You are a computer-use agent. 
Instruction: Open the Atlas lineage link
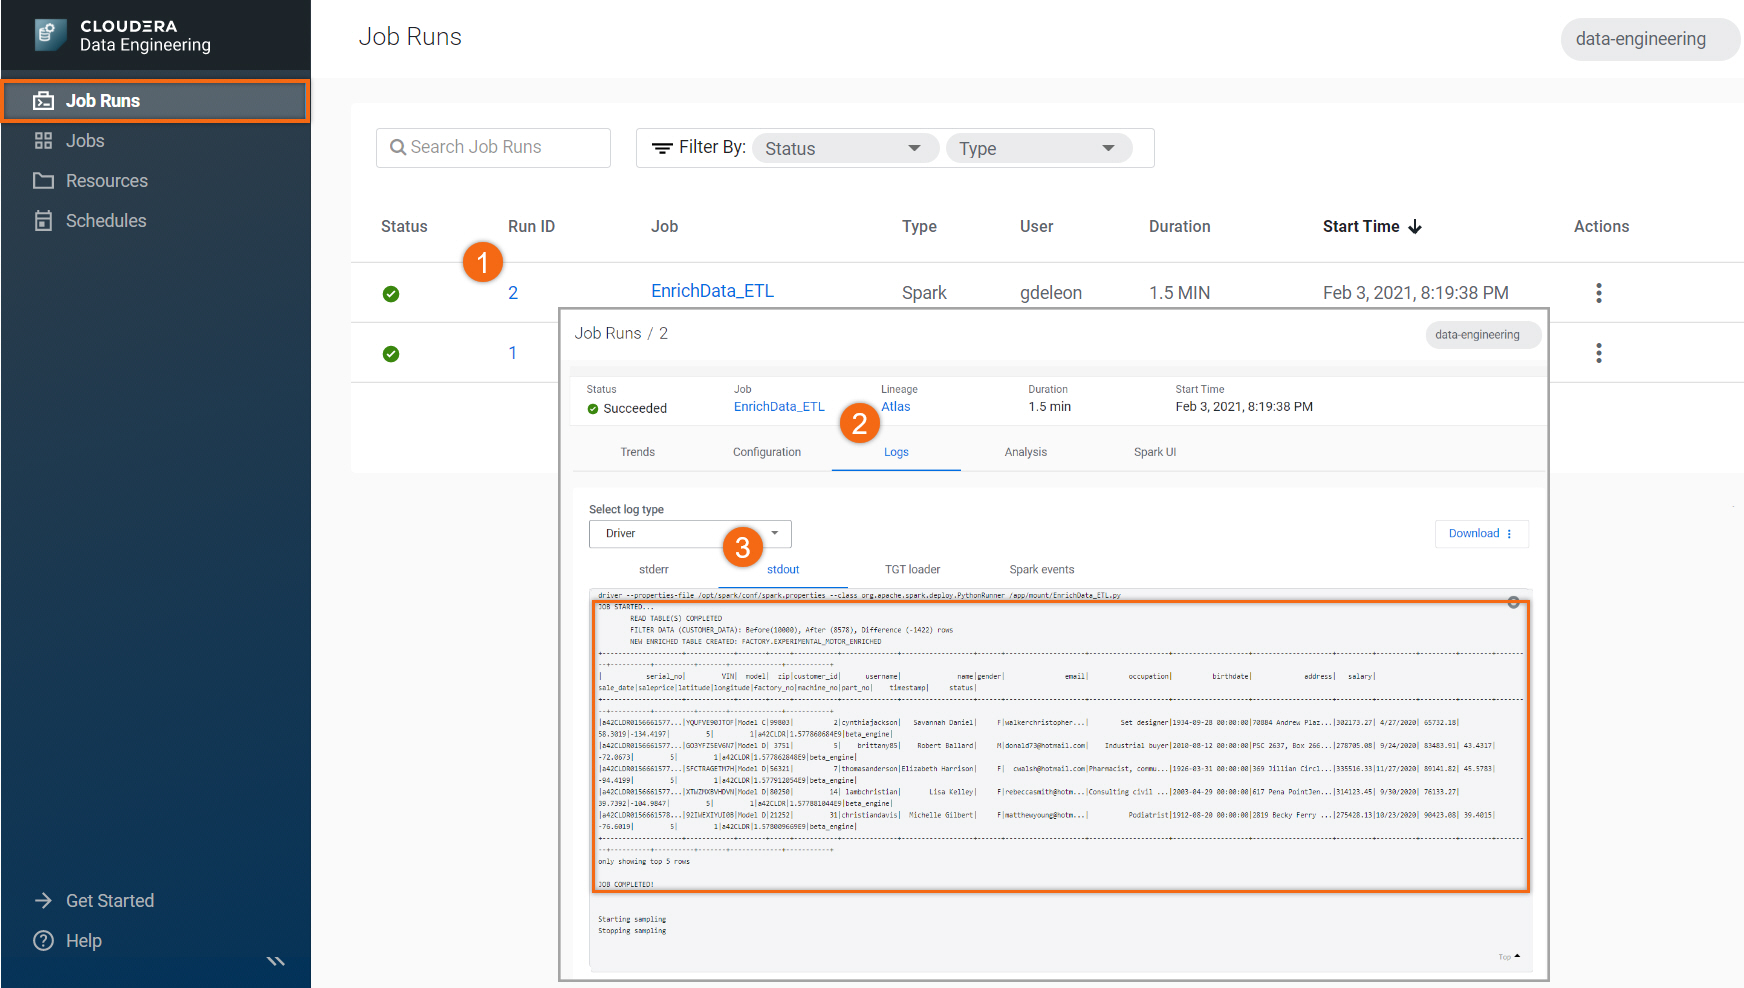click(x=896, y=407)
